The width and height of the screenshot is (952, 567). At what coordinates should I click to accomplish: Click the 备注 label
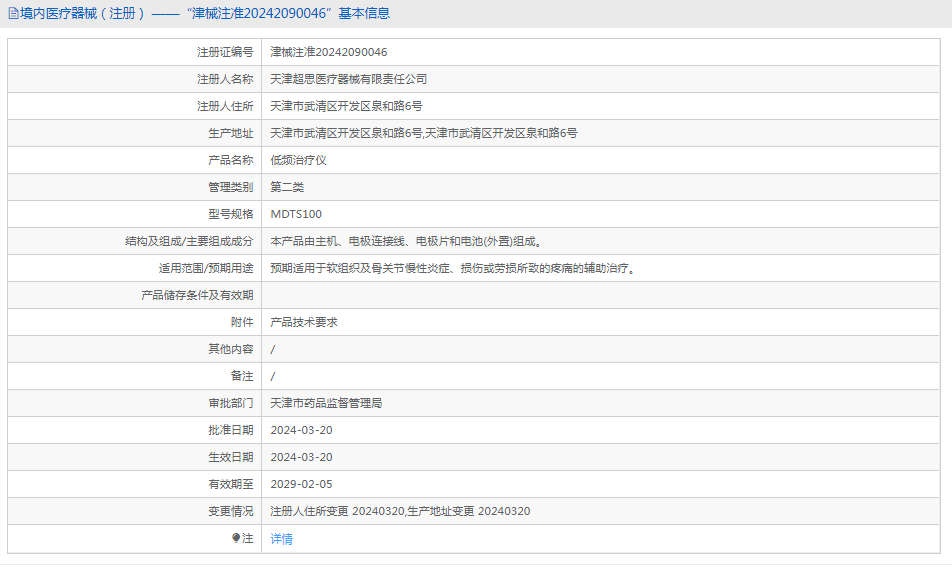(242, 376)
